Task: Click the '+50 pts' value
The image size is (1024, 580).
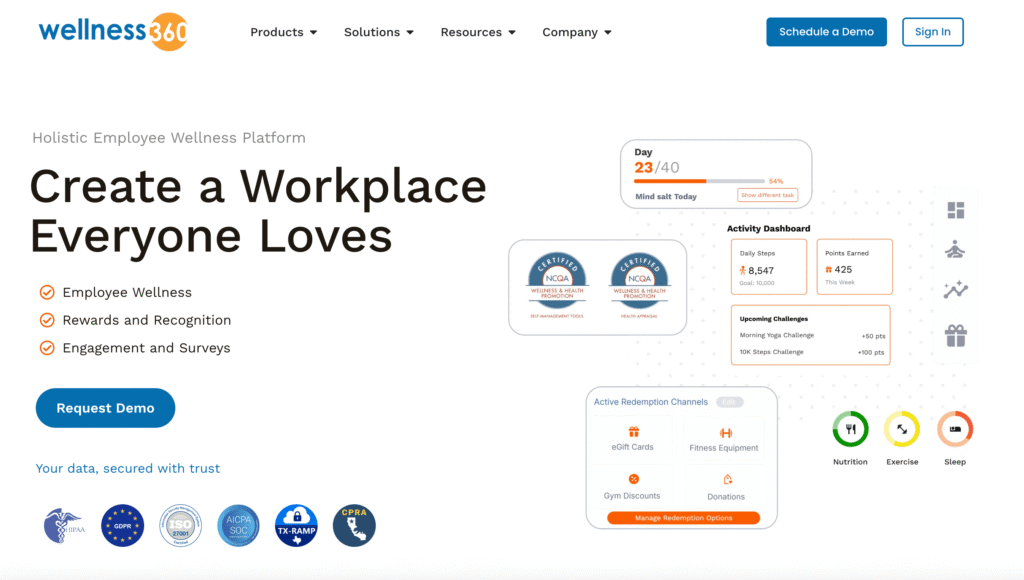Action: (873, 336)
